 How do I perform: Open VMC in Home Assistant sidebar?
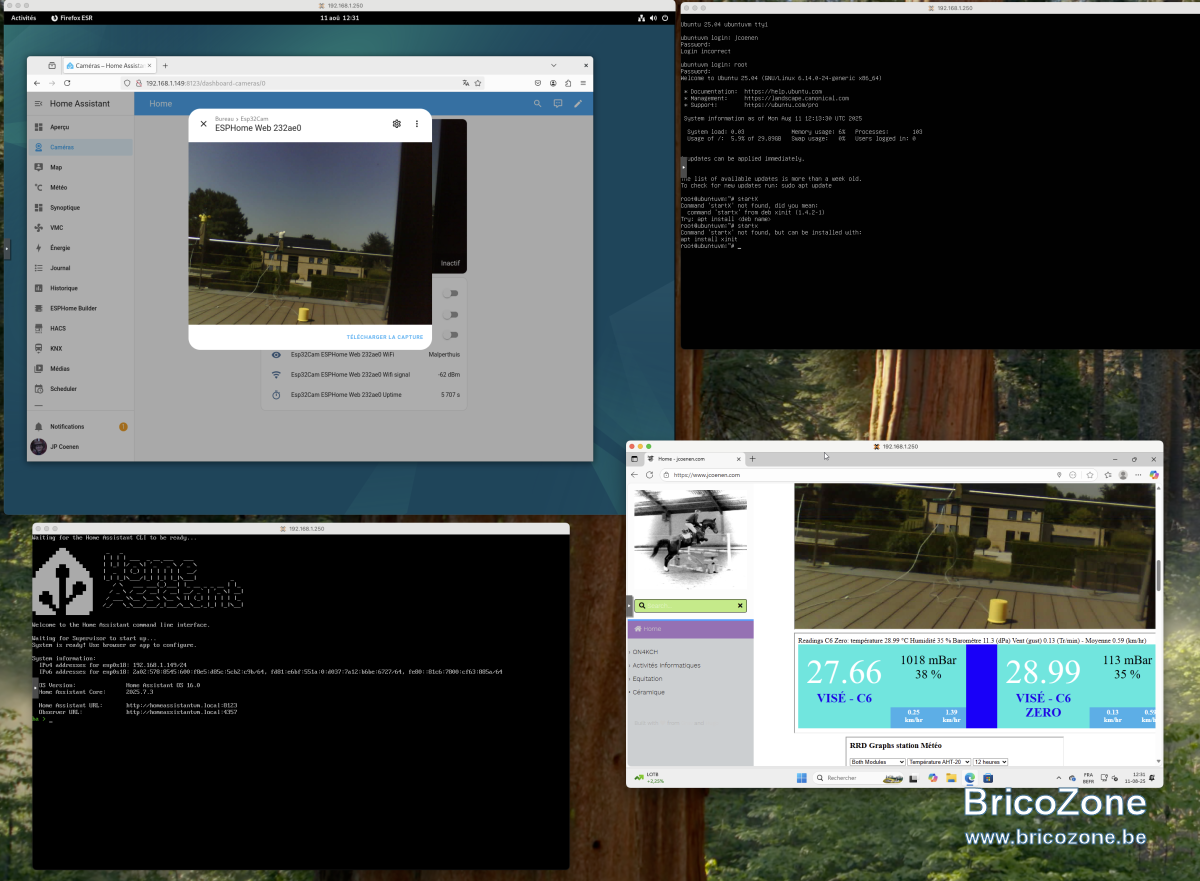pyautogui.click(x=80, y=227)
